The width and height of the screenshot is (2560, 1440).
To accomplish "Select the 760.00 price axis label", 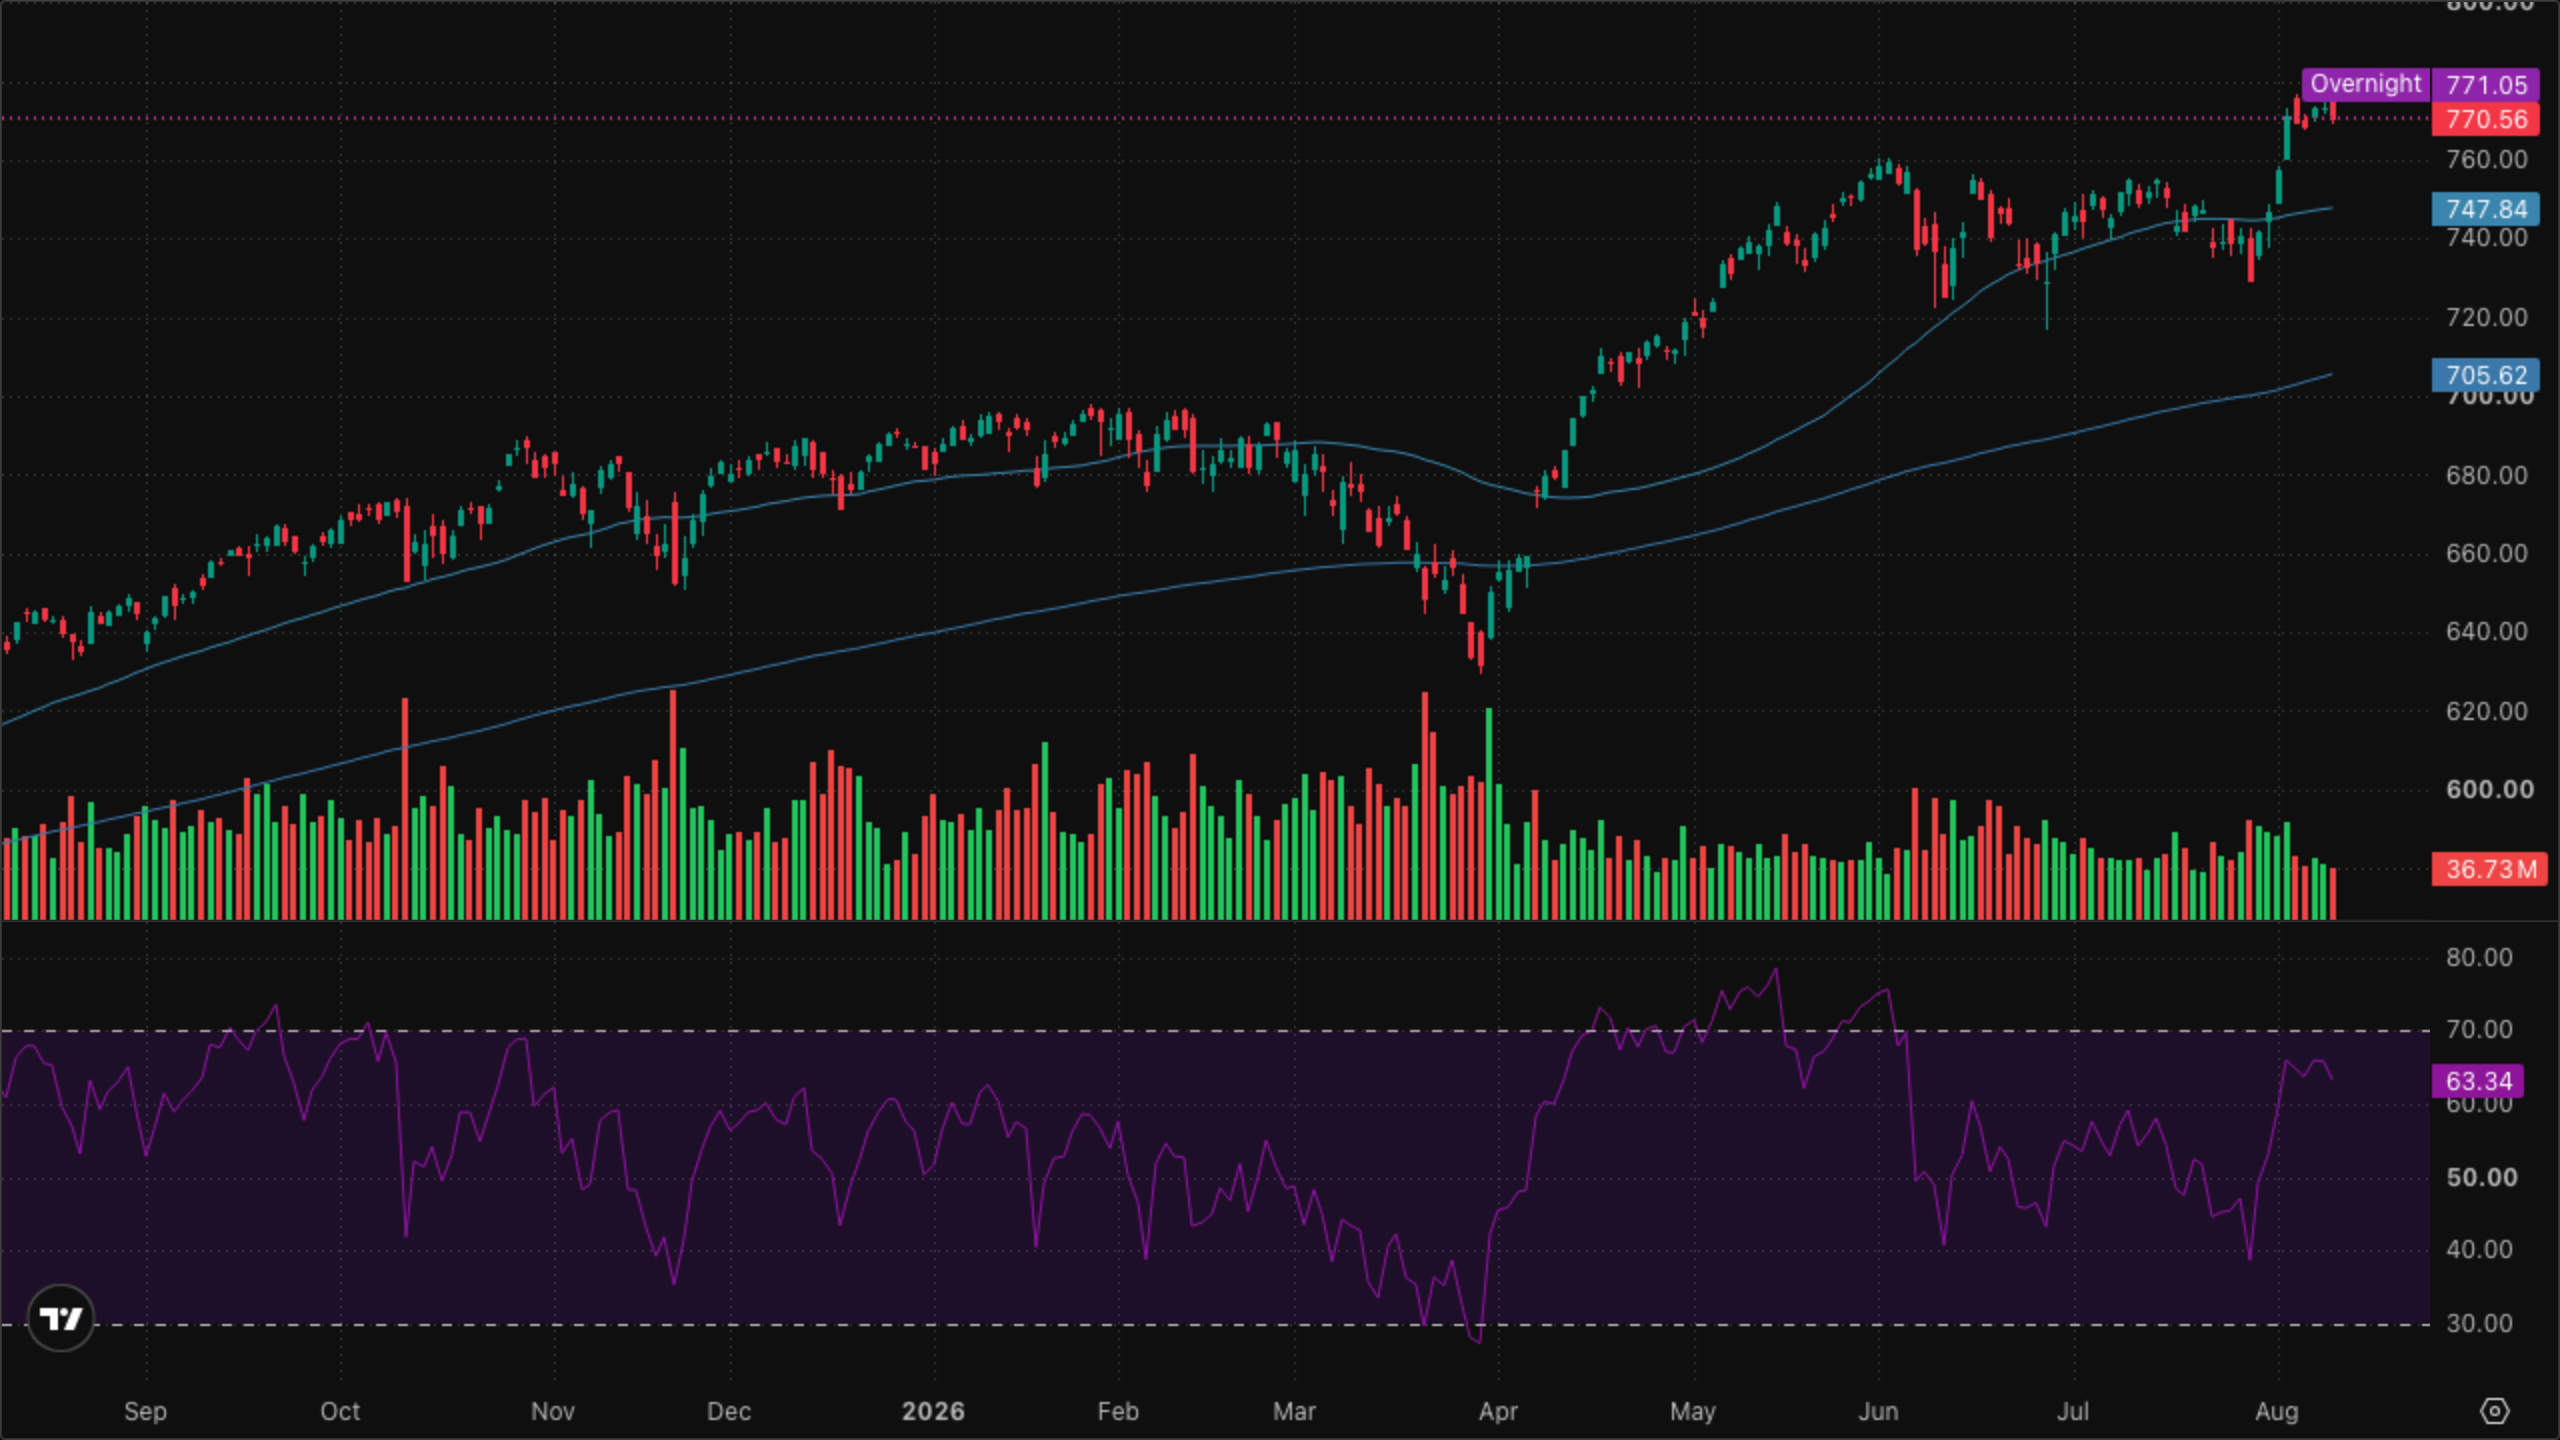I will click(2486, 160).
